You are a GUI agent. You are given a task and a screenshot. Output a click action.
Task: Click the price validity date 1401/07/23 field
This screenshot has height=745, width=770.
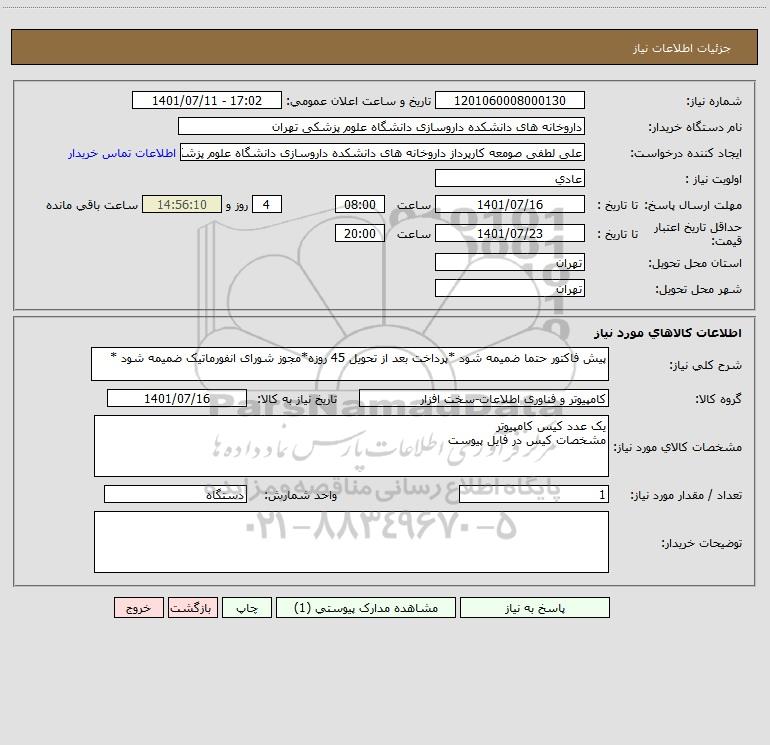tap(510, 233)
